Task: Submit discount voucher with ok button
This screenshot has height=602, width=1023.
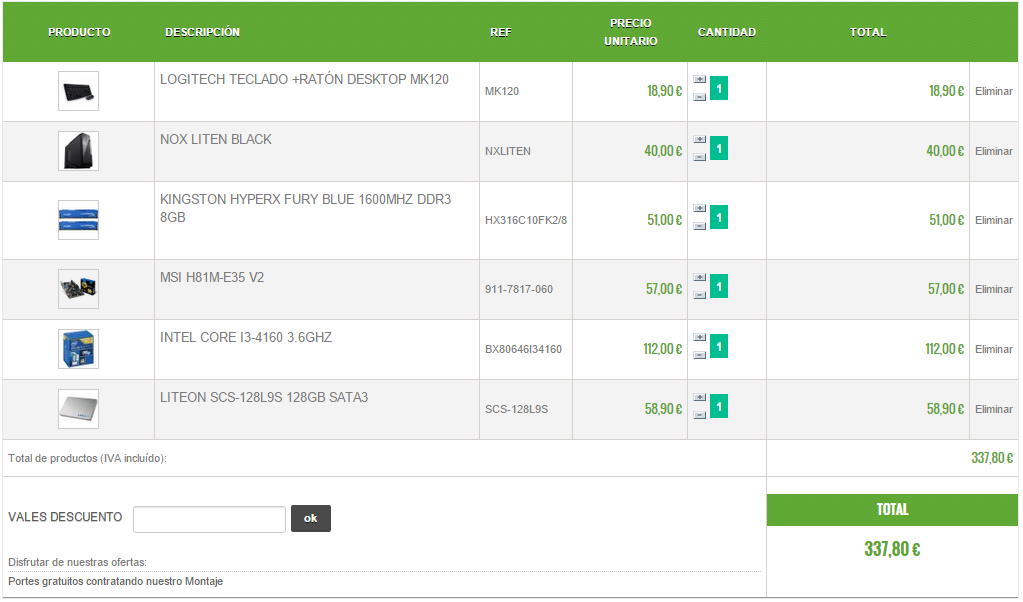Action: coord(311,519)
